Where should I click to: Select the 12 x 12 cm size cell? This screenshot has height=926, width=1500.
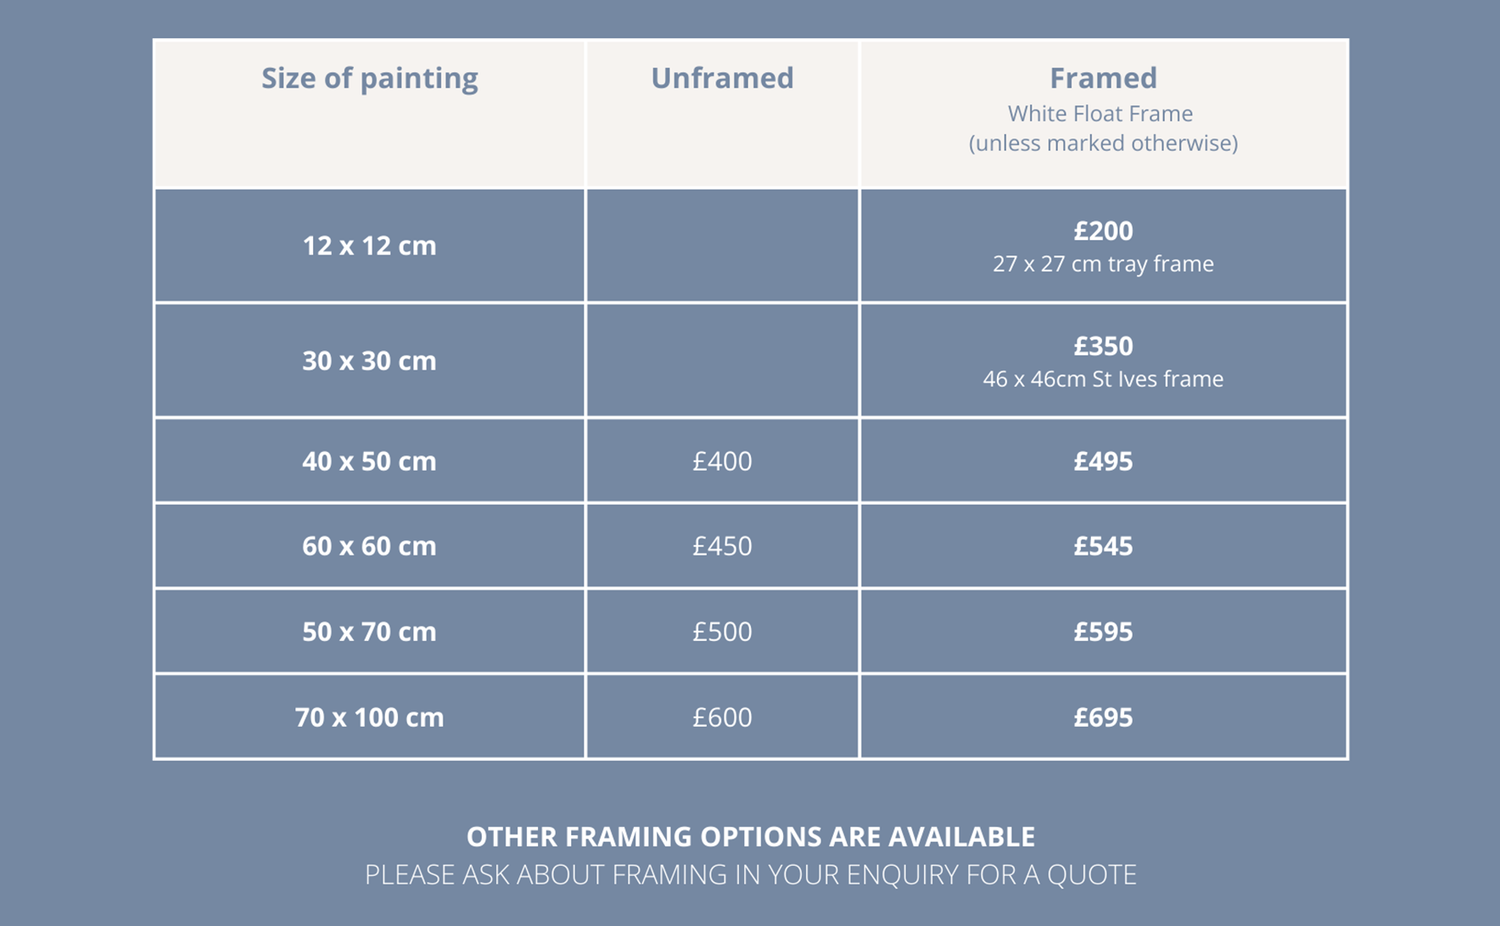pyautogui.click(x=369, y=246)
